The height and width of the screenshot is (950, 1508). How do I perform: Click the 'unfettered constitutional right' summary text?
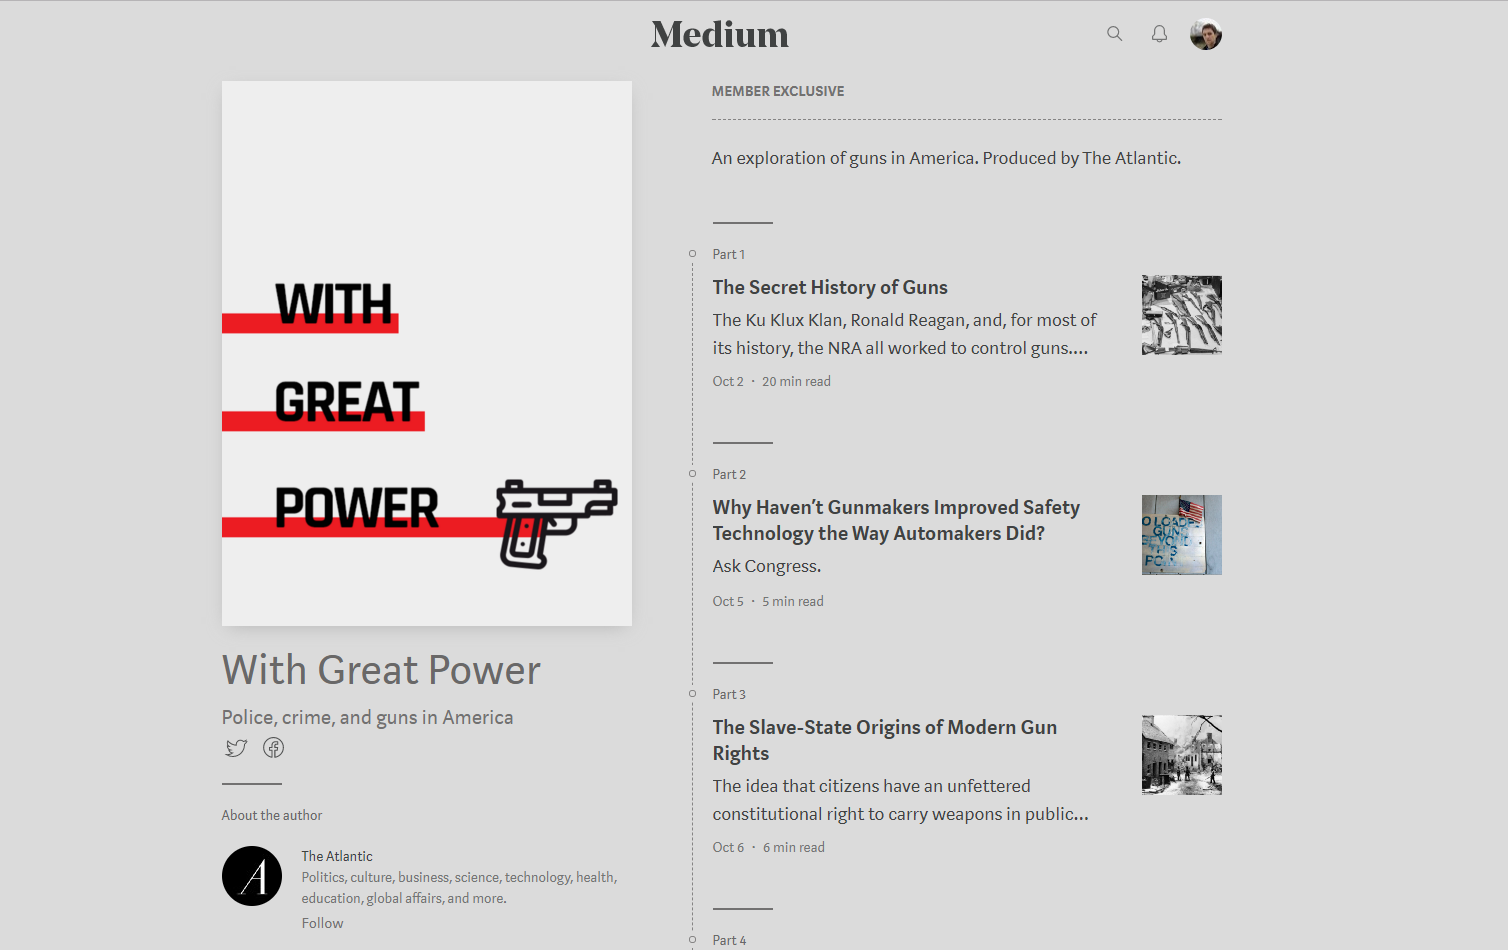tap(901, 800)
